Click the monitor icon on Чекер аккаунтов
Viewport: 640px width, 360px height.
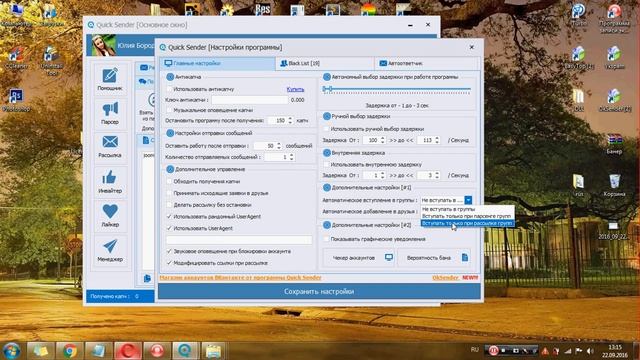pos(389,258)
